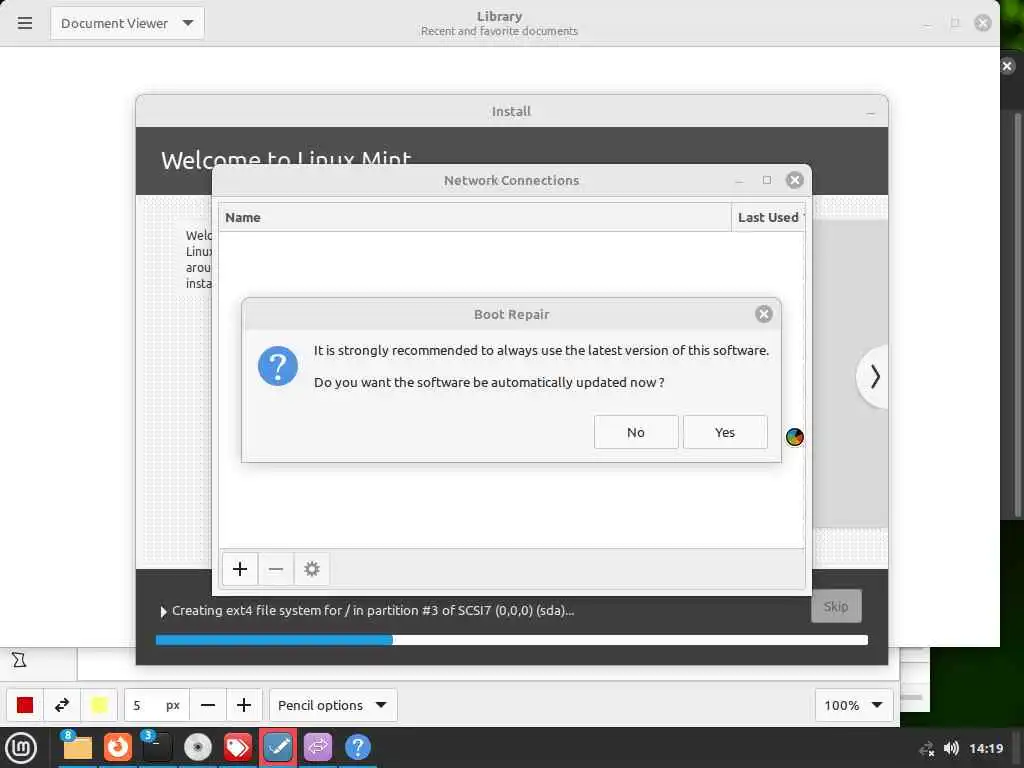This screenshot has width=1024, height=768.
Task: Open the Pencil options dropdown
Action: (x=333, y=705)
